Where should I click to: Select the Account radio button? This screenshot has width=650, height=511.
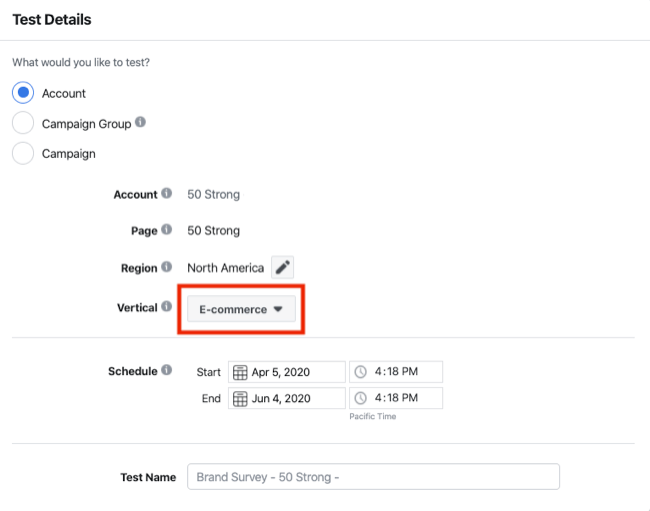(x=22, y=93)
